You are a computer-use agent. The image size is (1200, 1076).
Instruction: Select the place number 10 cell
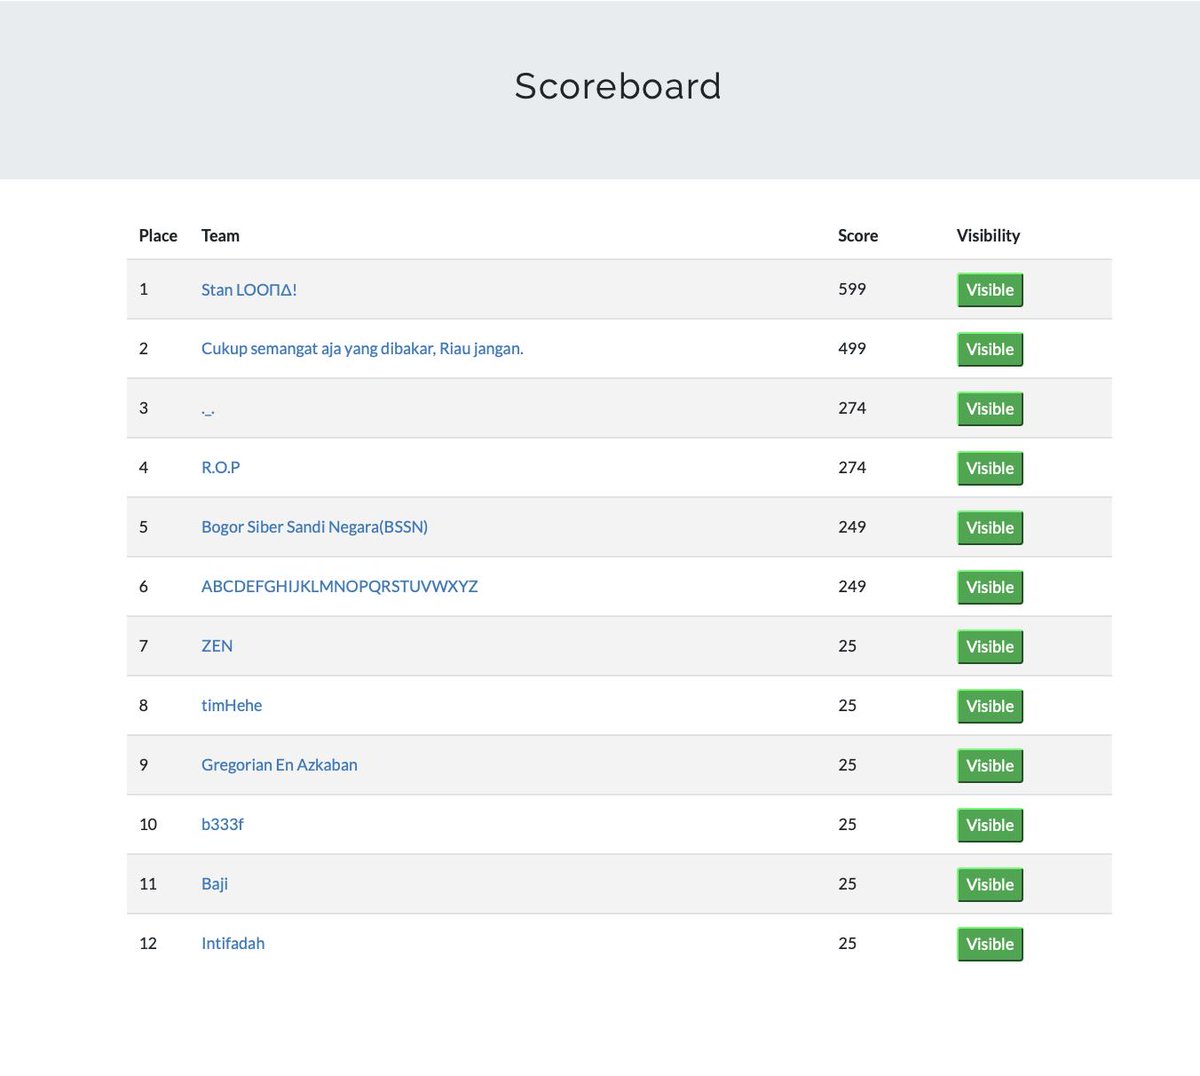click(148, 825)
